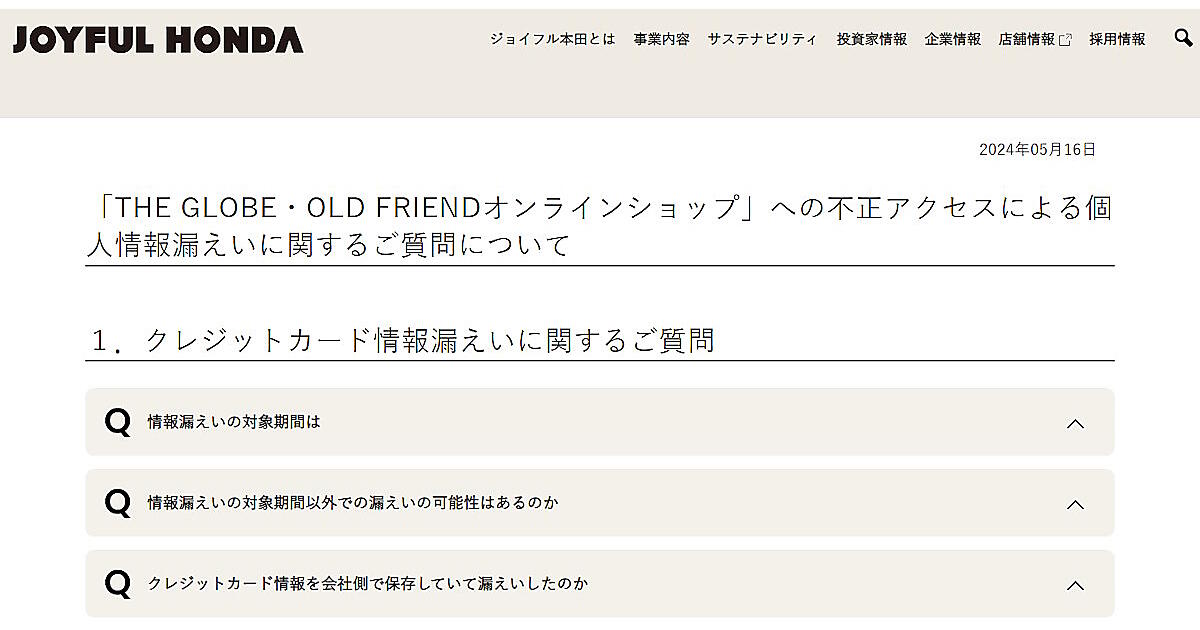
Task: Click question クレジットカード情報を会社側で保存していて漏えいしたのか
Action: (x=368, y=584)
